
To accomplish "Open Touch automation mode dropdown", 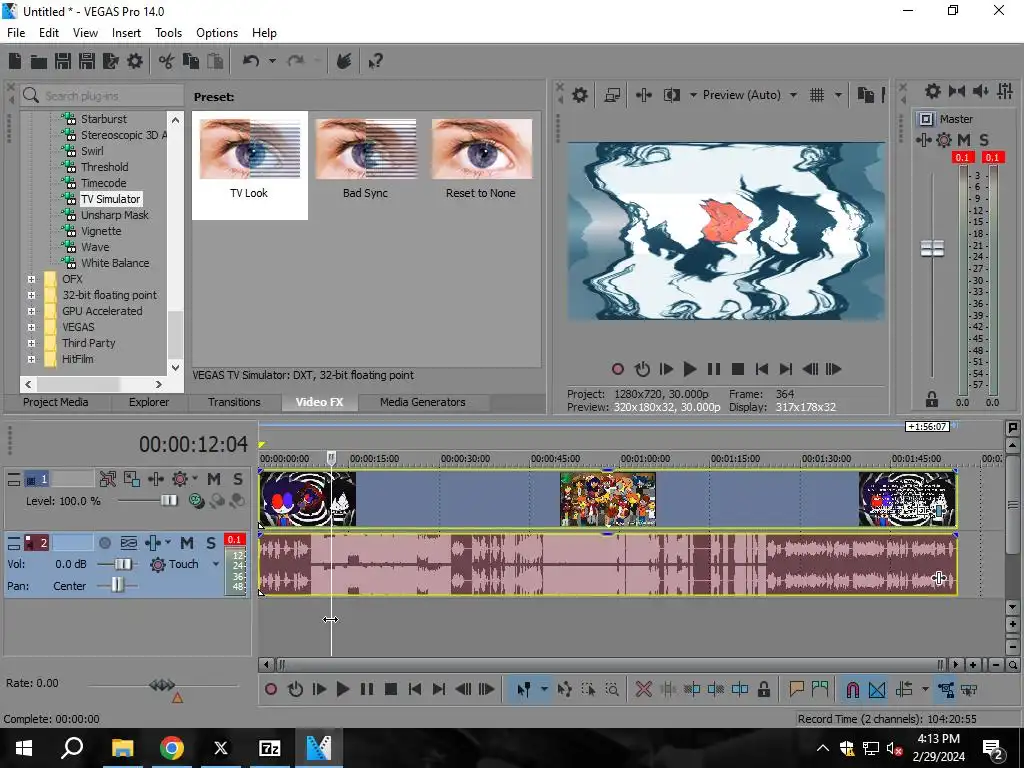I will (216, 564).
